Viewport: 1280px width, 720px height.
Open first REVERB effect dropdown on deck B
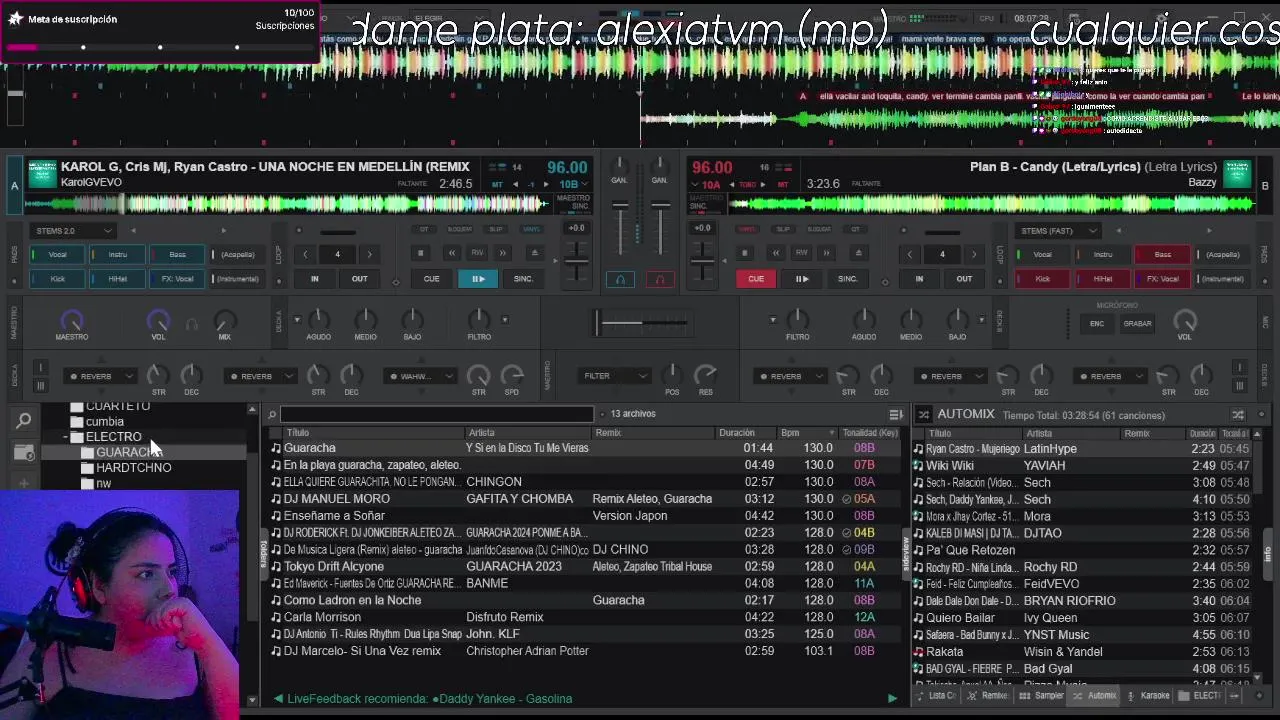tap(789, 377)
